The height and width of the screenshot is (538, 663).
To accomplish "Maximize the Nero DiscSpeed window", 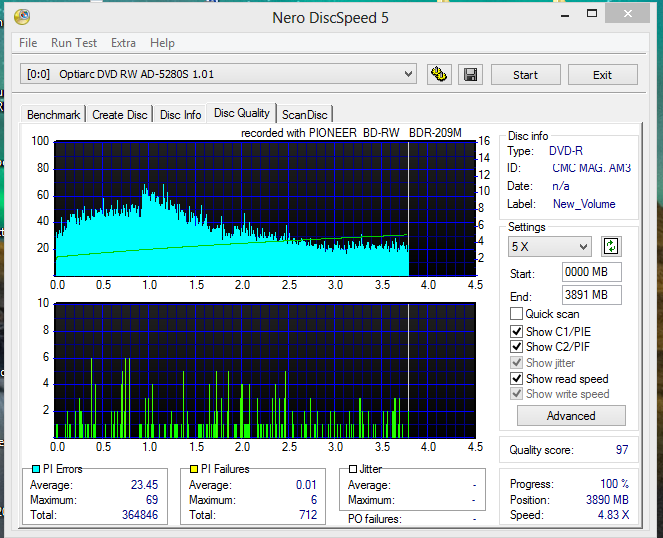I will pyautogui.click(x=592, y=14).
